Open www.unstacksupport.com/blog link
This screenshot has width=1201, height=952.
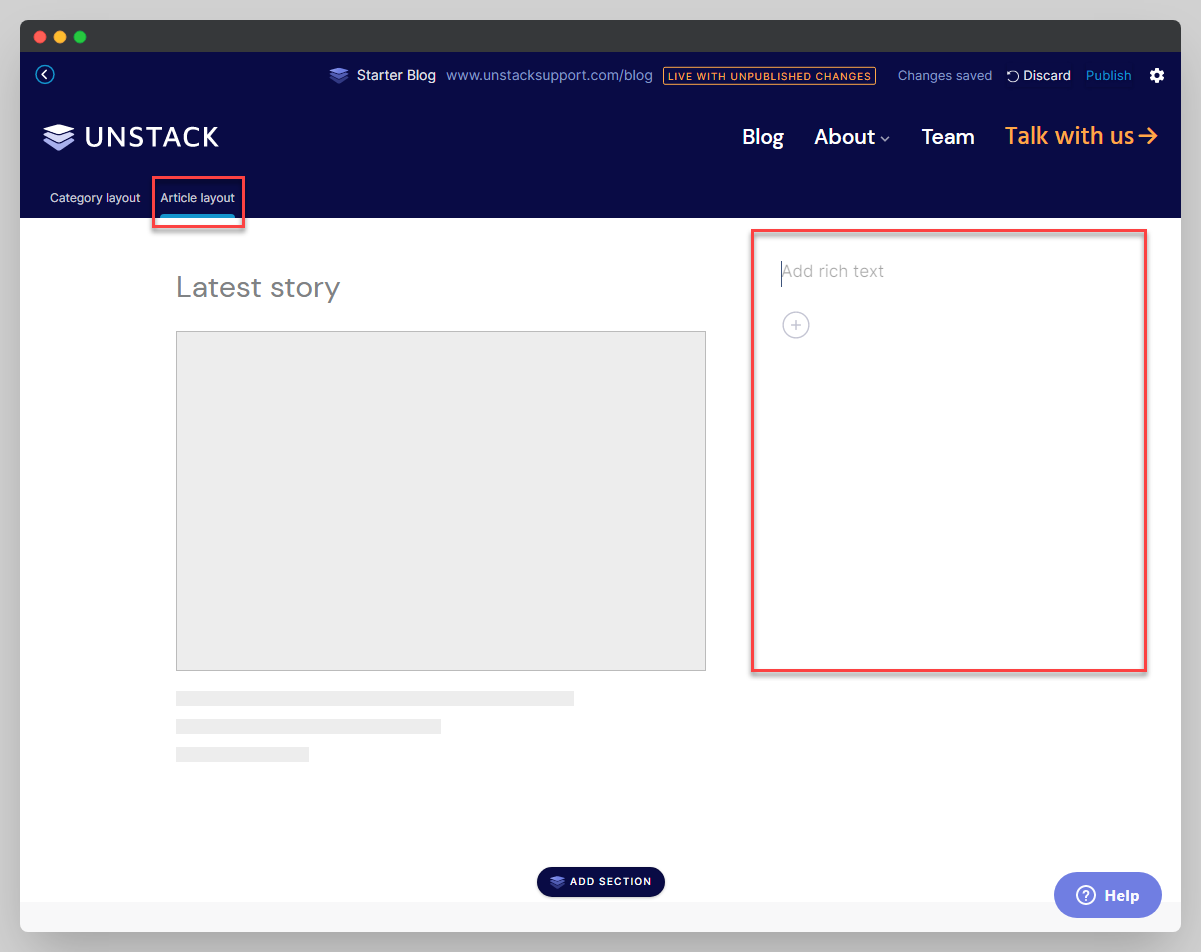pyautogui.click(x=549, y=75)
